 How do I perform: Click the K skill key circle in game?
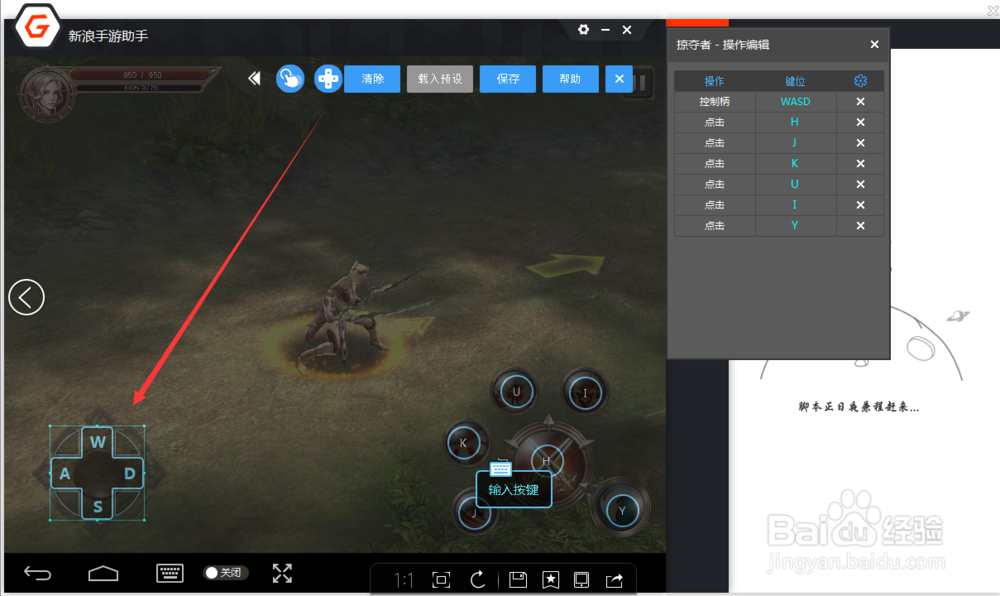464,443
